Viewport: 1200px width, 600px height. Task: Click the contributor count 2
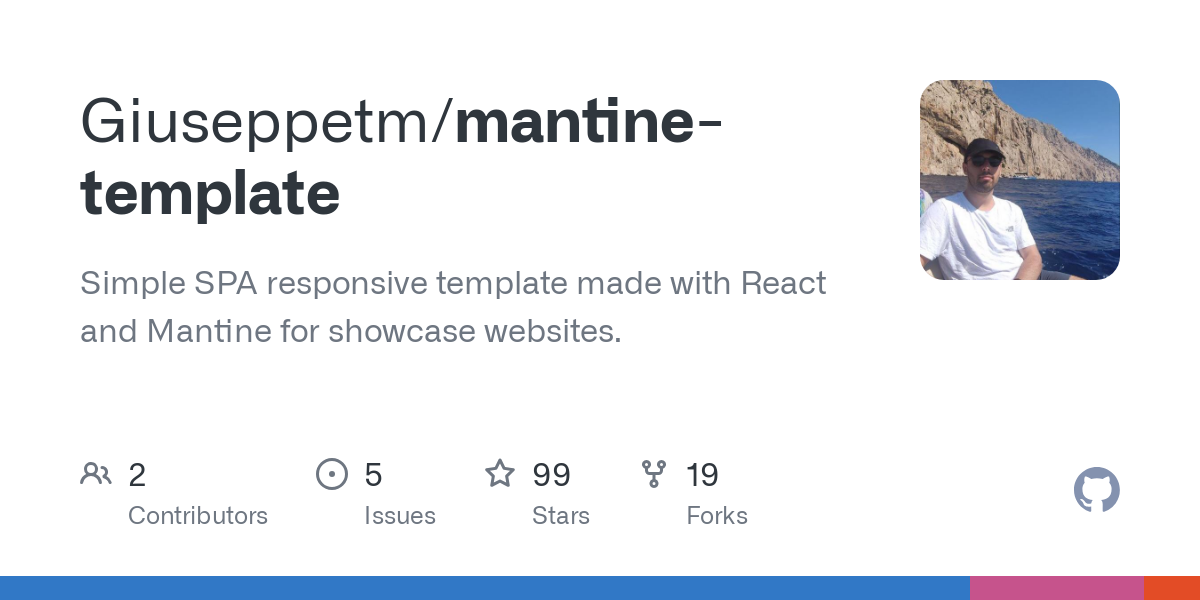pyautogui.click(x=137, y=475)
